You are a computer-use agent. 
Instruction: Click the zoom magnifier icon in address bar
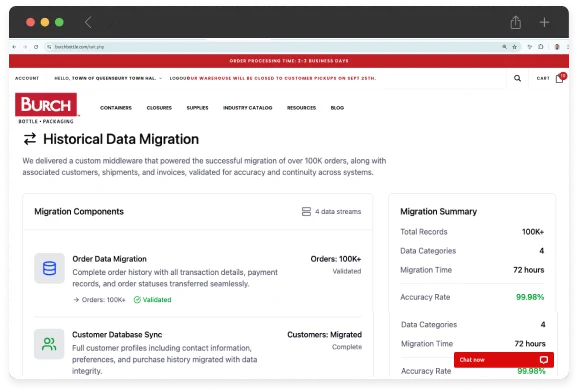(505, 47)
